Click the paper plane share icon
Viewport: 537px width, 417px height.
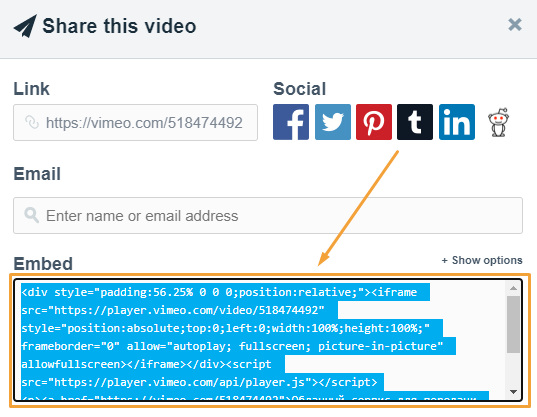(x=25, y=26)
